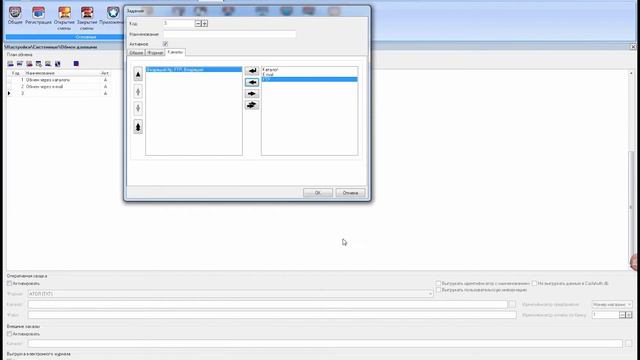This screenshot has height=360, width=640.
Task: Toggle the Активное checkbox in dialog
Action: tap(165, 44)
